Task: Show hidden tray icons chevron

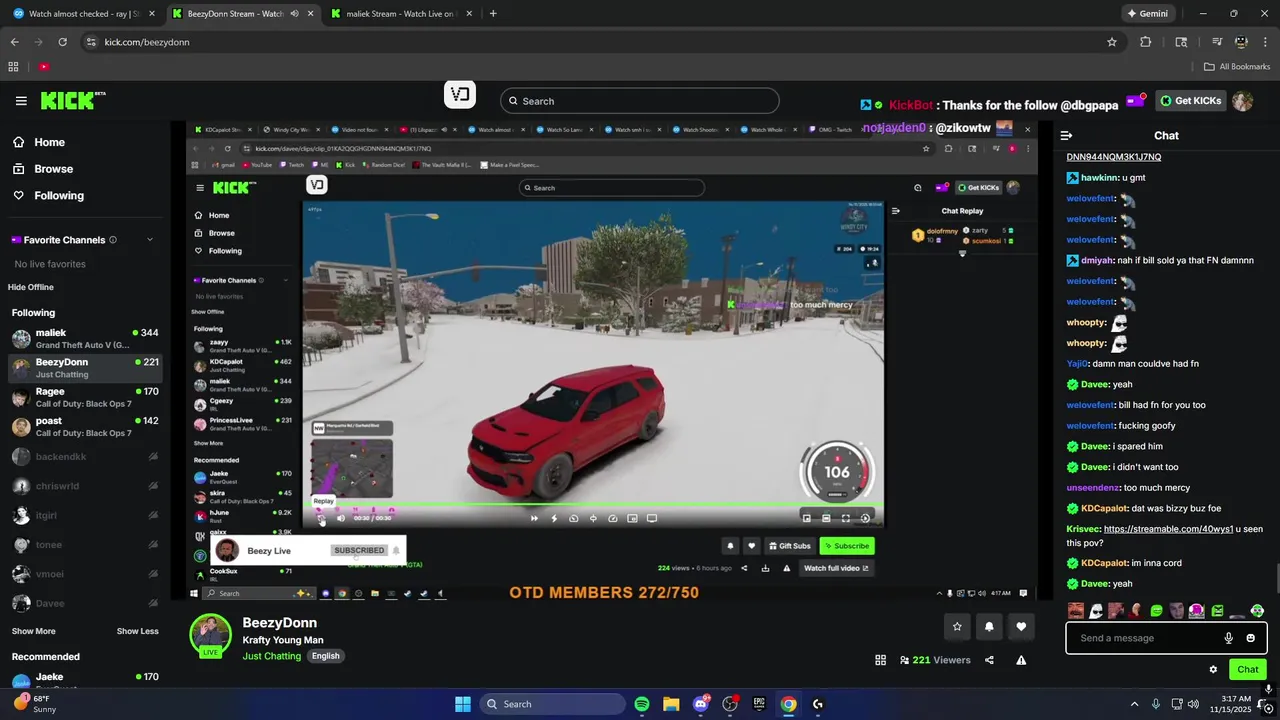Action: [x=1134, y=704]
